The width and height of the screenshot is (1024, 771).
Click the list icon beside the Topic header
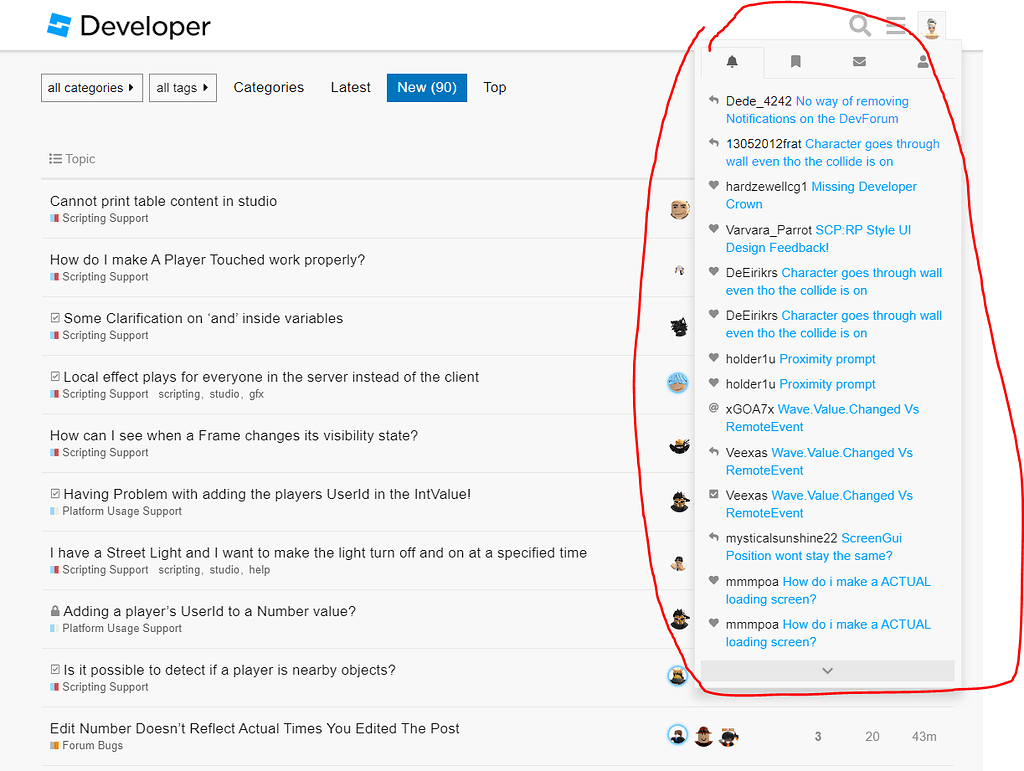54,158
